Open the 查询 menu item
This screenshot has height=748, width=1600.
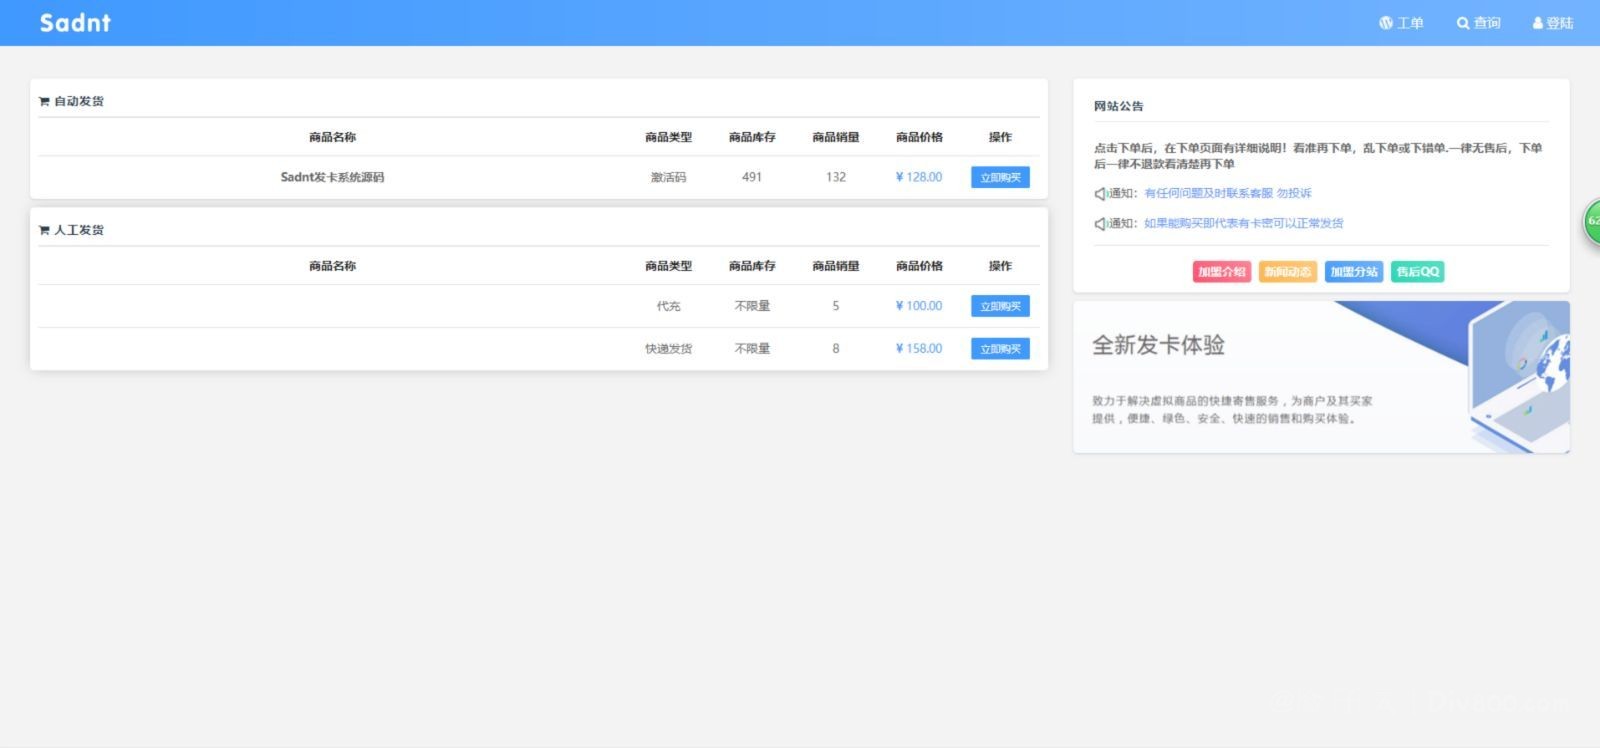[1478, 23]
